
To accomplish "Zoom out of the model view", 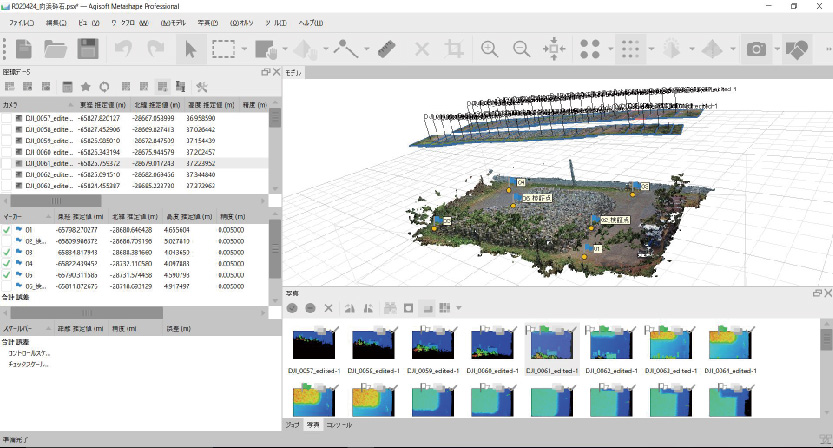I will (x=522, y=49).
